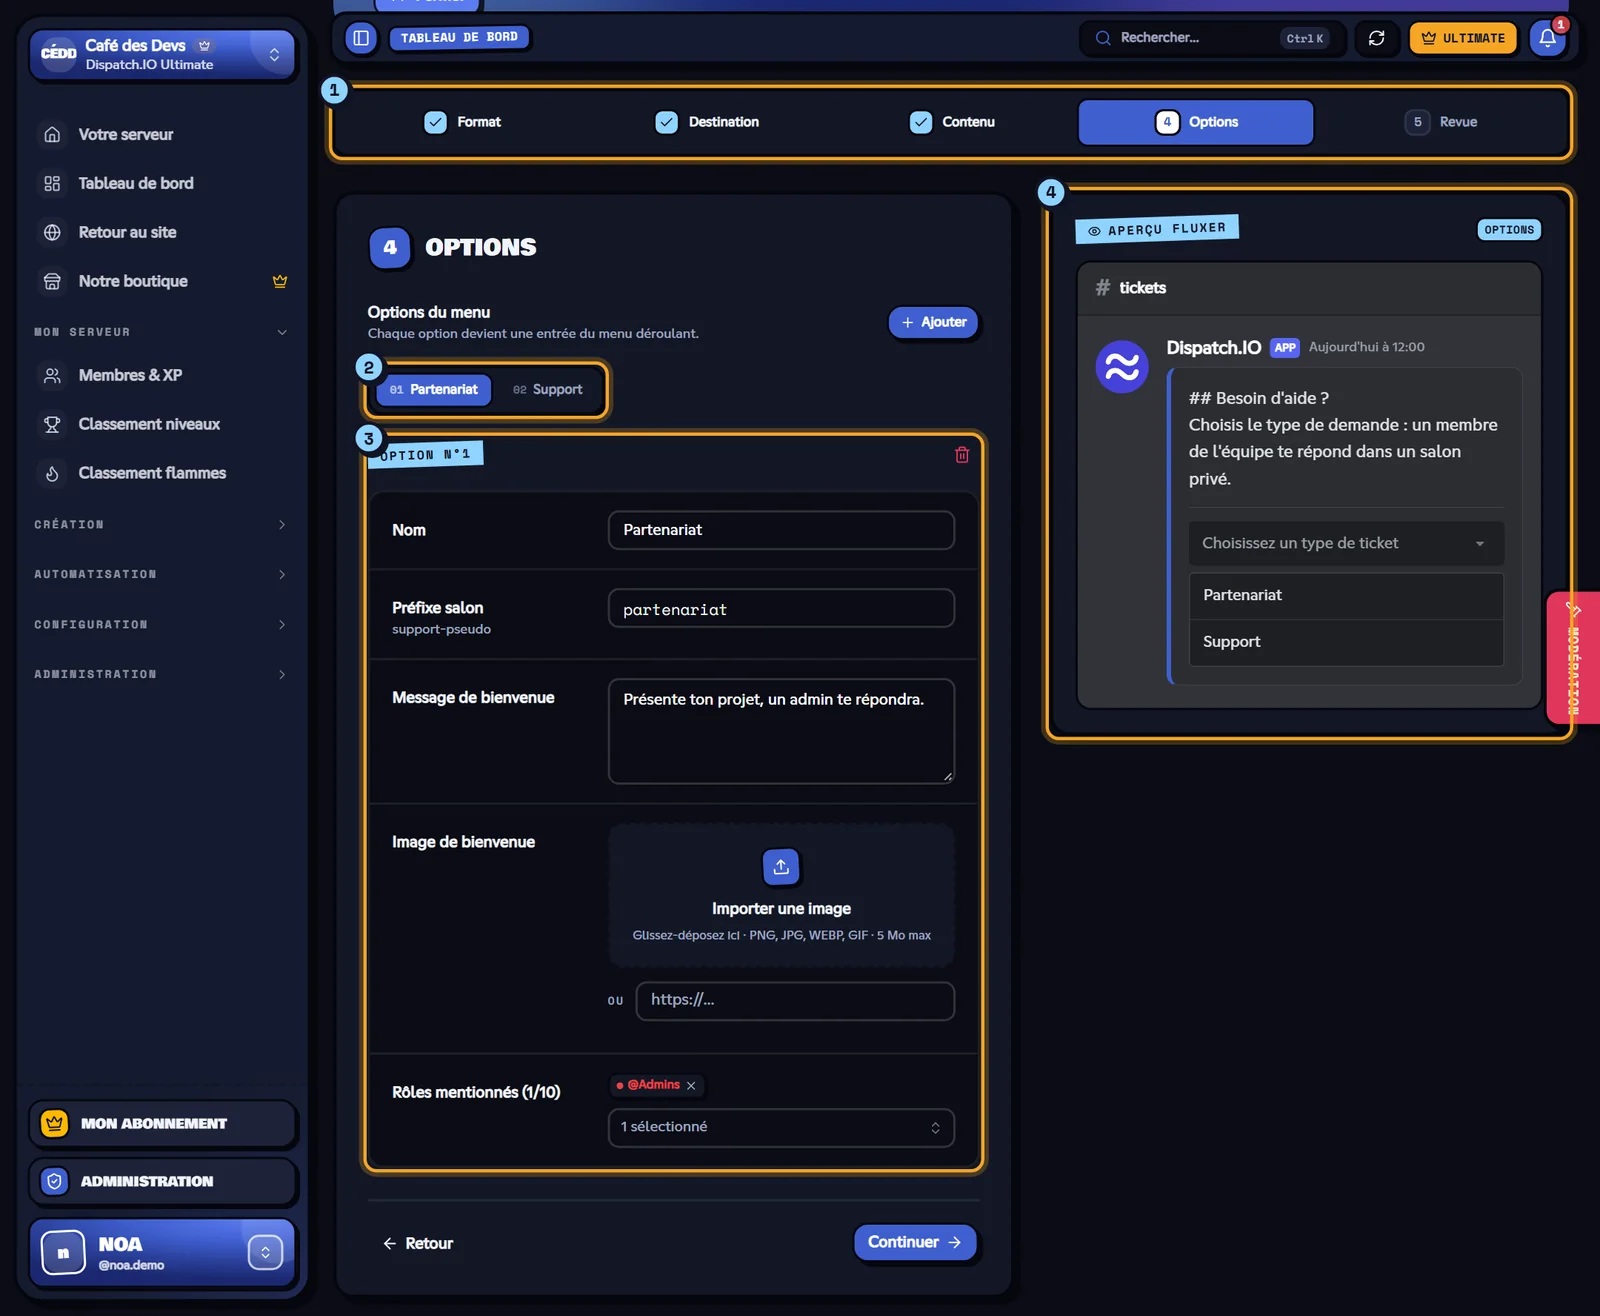Viewport: 1600px width, 1316px height.
Task: Click the upload image icon
Action: tap(781, 867)
